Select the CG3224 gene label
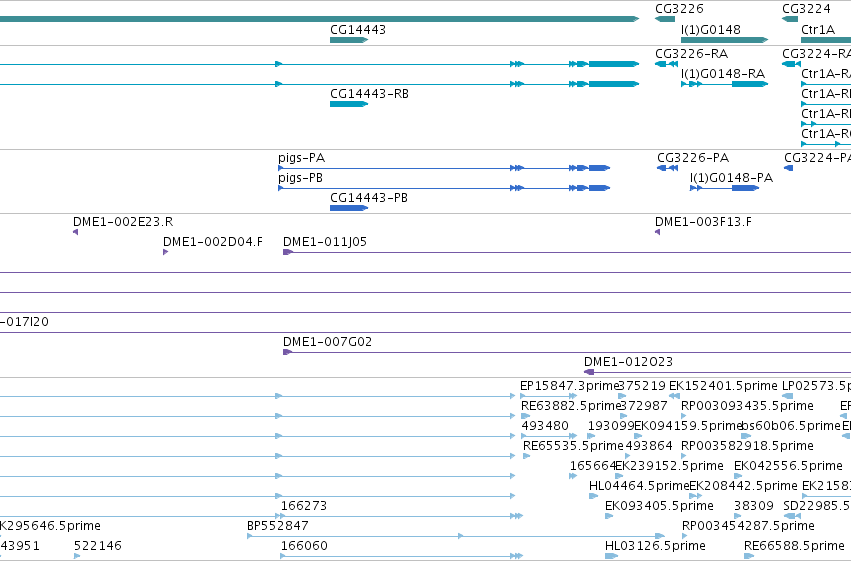Viewport: 851px width, 561px height. 806,9
